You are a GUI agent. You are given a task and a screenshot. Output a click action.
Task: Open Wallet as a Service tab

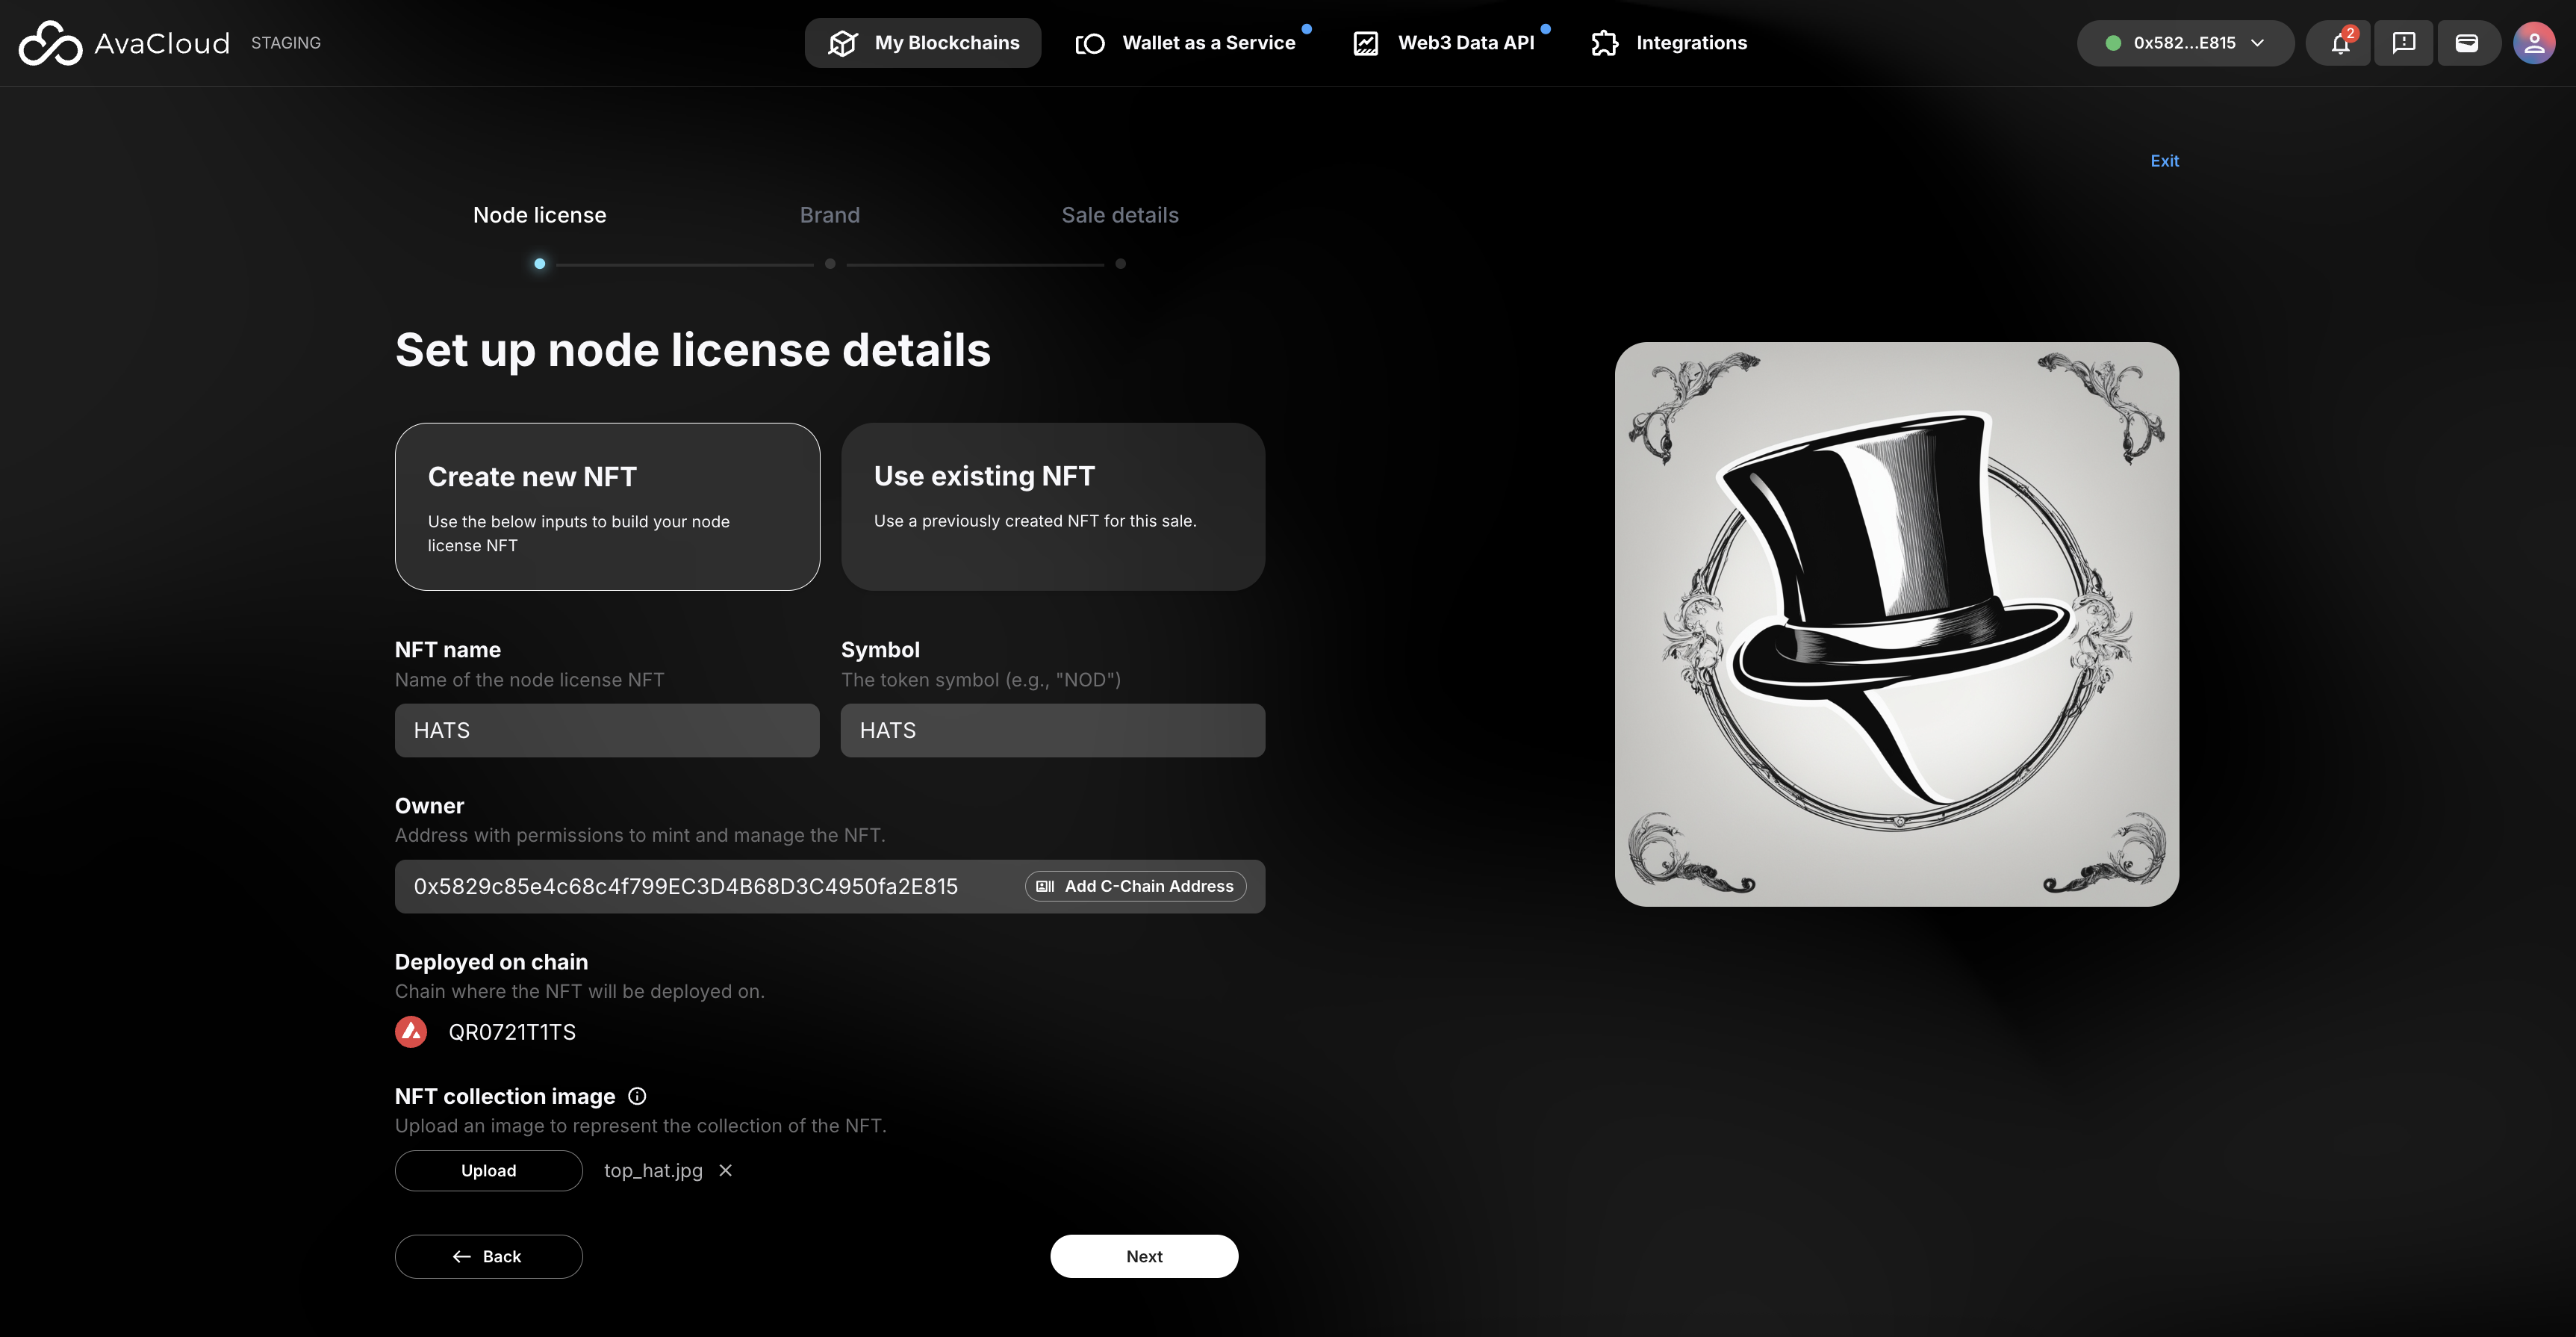coord(1186,43)
